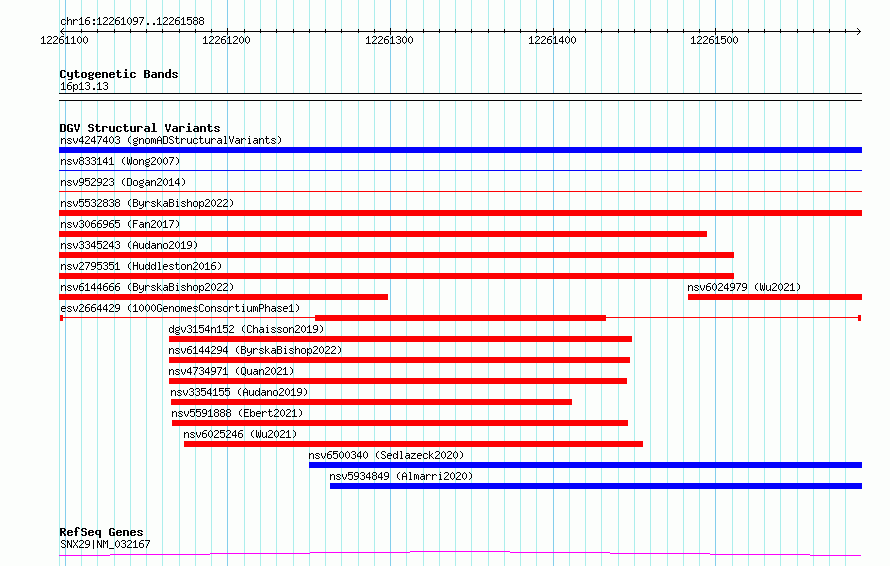Select the nsv2795351 (Huddleston2016) label

pos(141,266)
